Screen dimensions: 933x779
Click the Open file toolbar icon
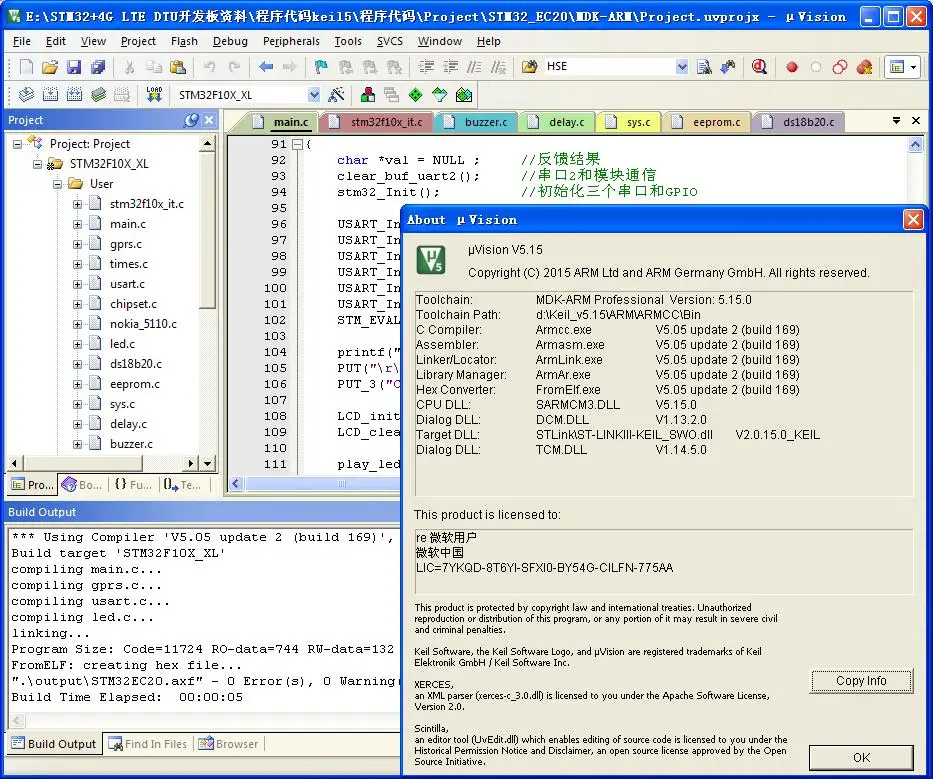[50, 67]
